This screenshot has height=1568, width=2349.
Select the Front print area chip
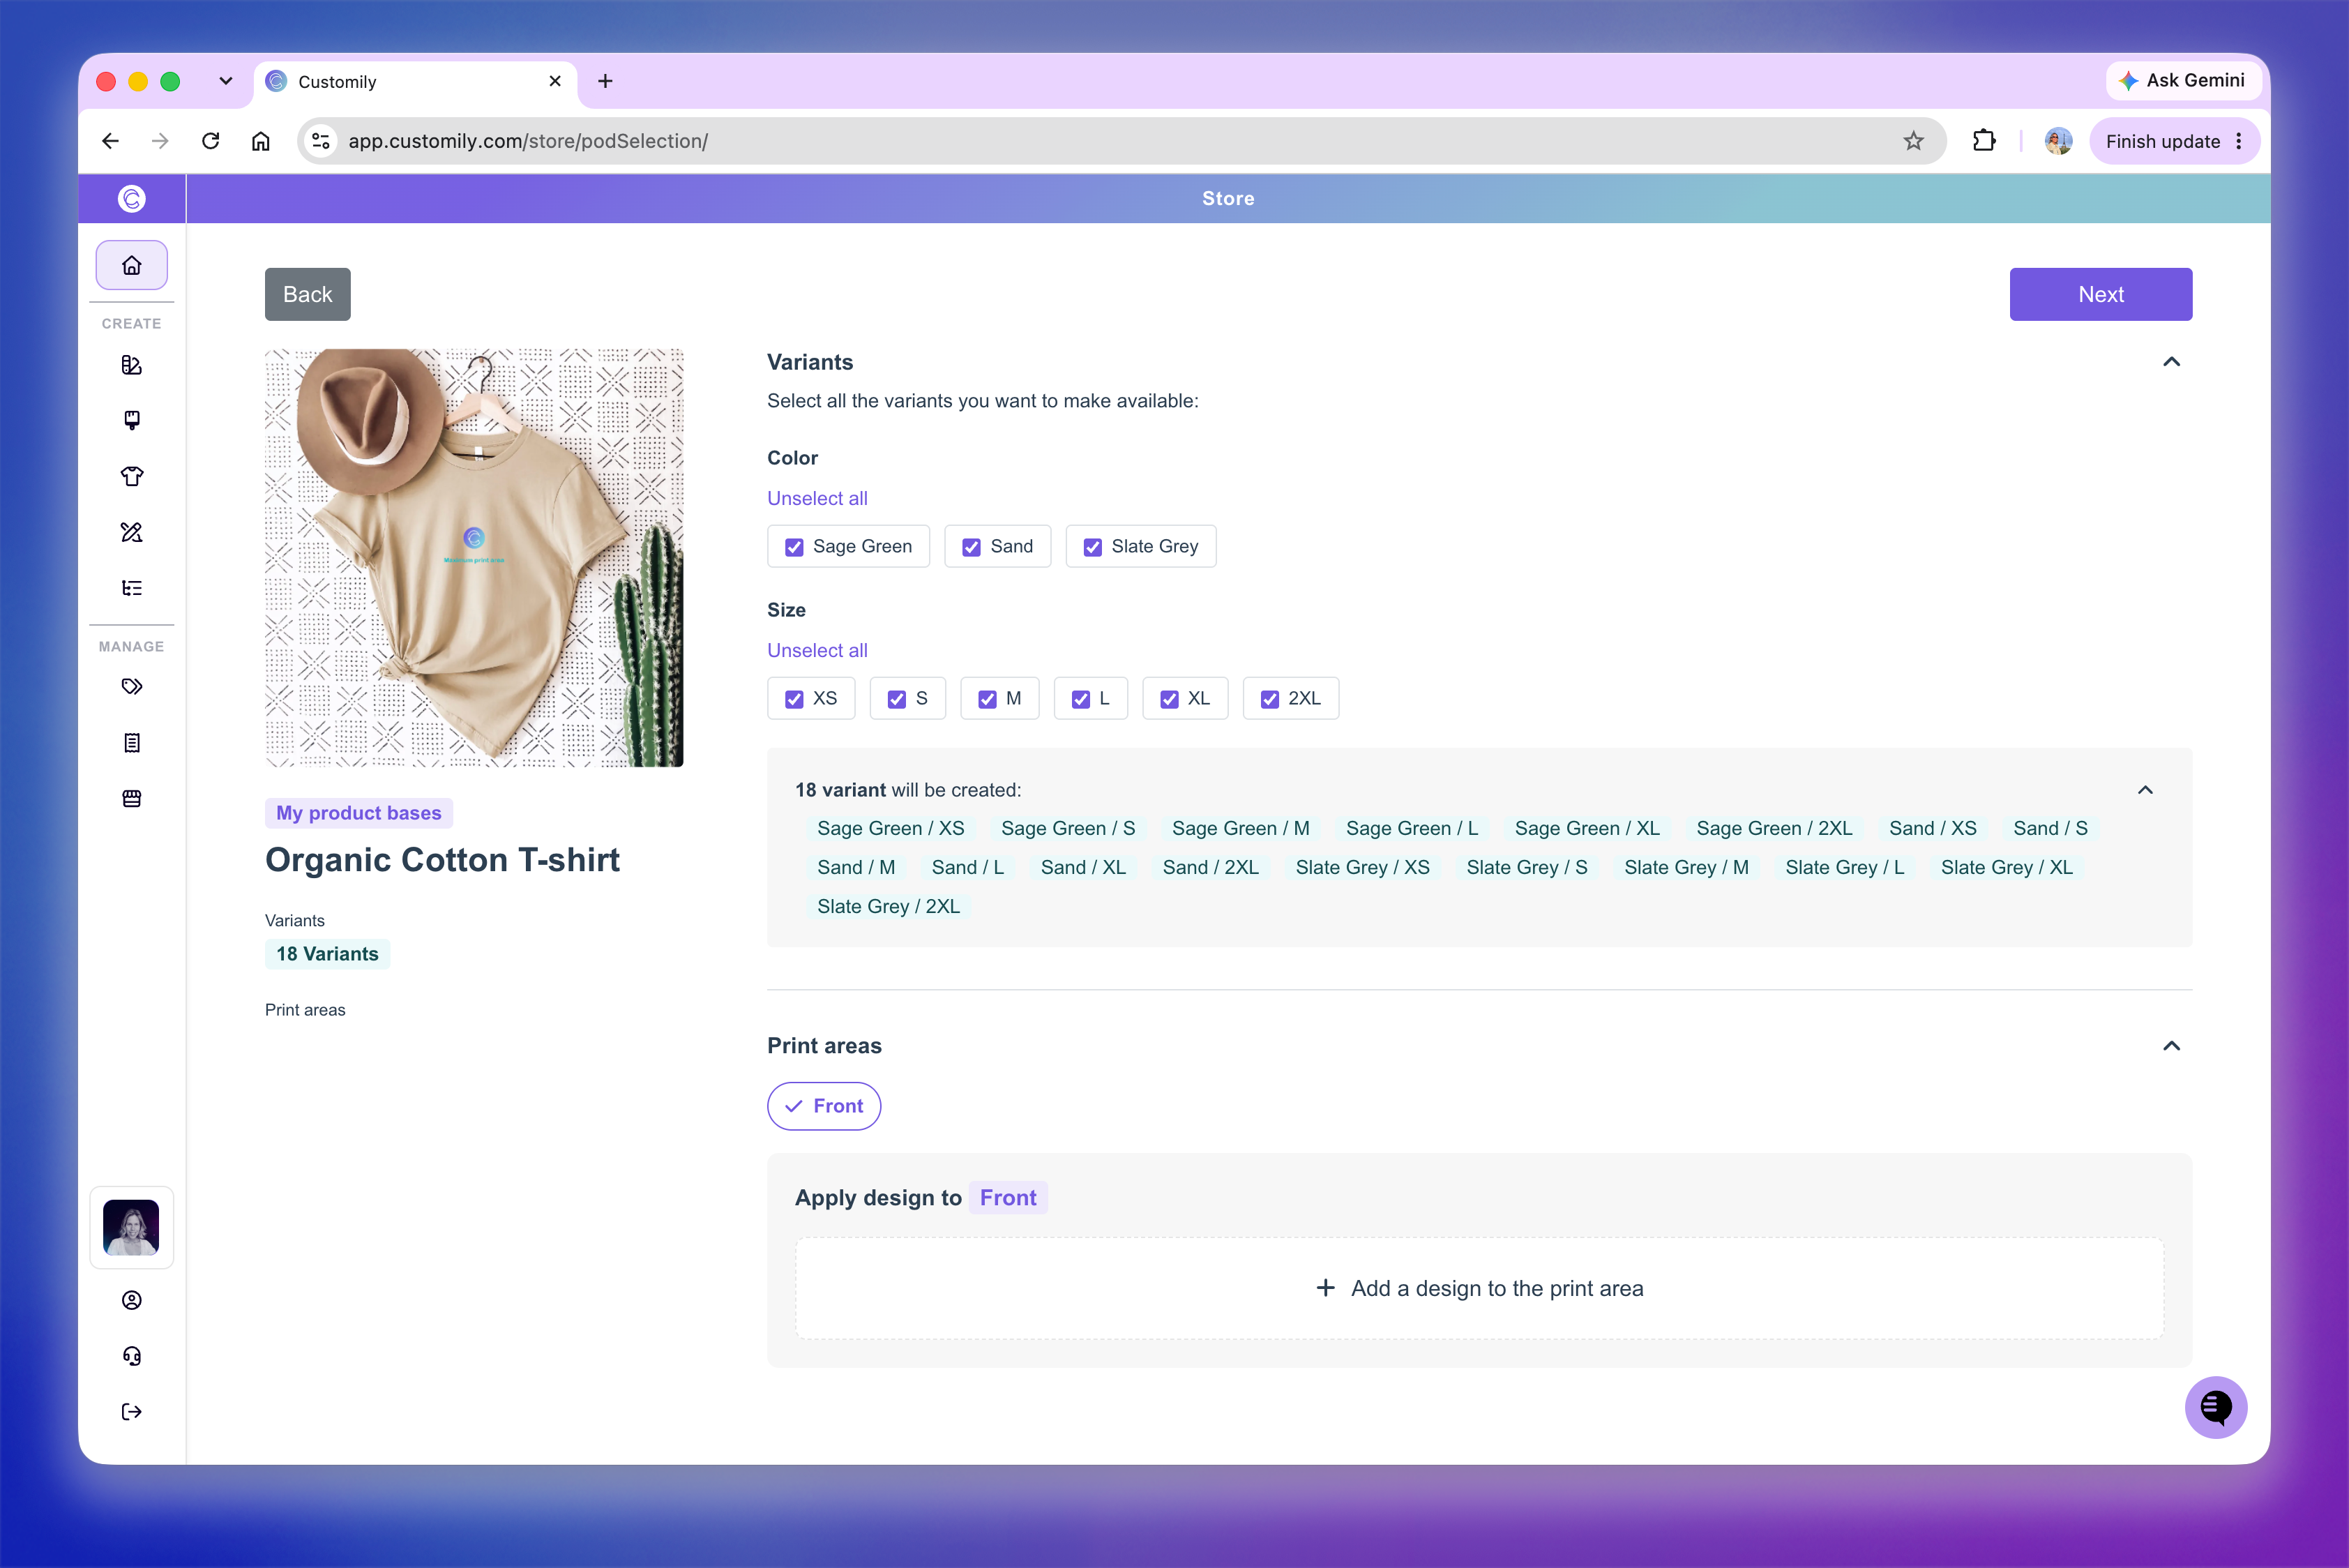pyautogui.click(x=824, y=1106)
